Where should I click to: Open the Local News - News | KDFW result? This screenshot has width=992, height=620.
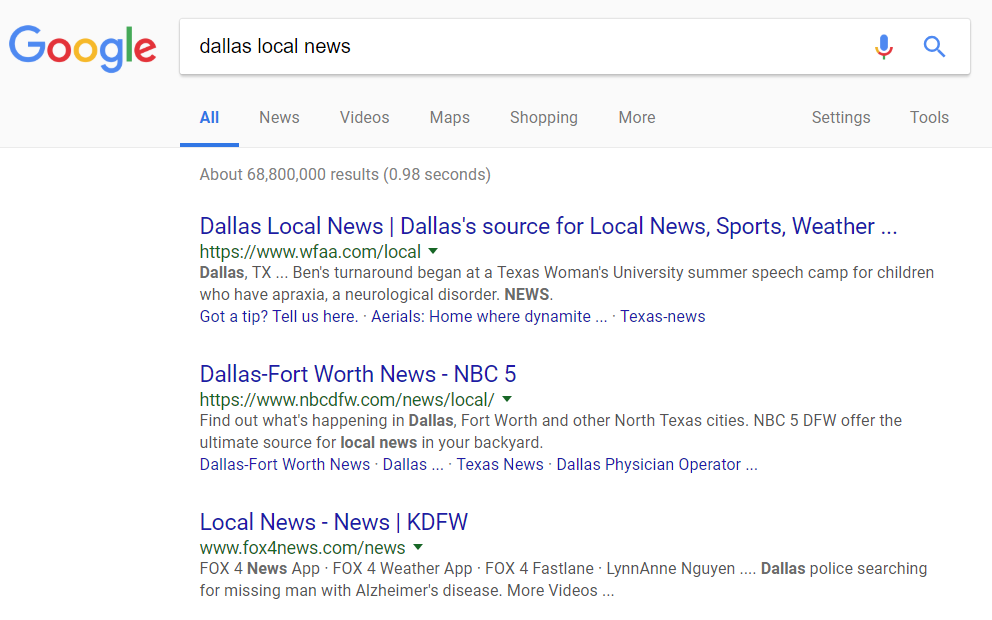[334, 522]
